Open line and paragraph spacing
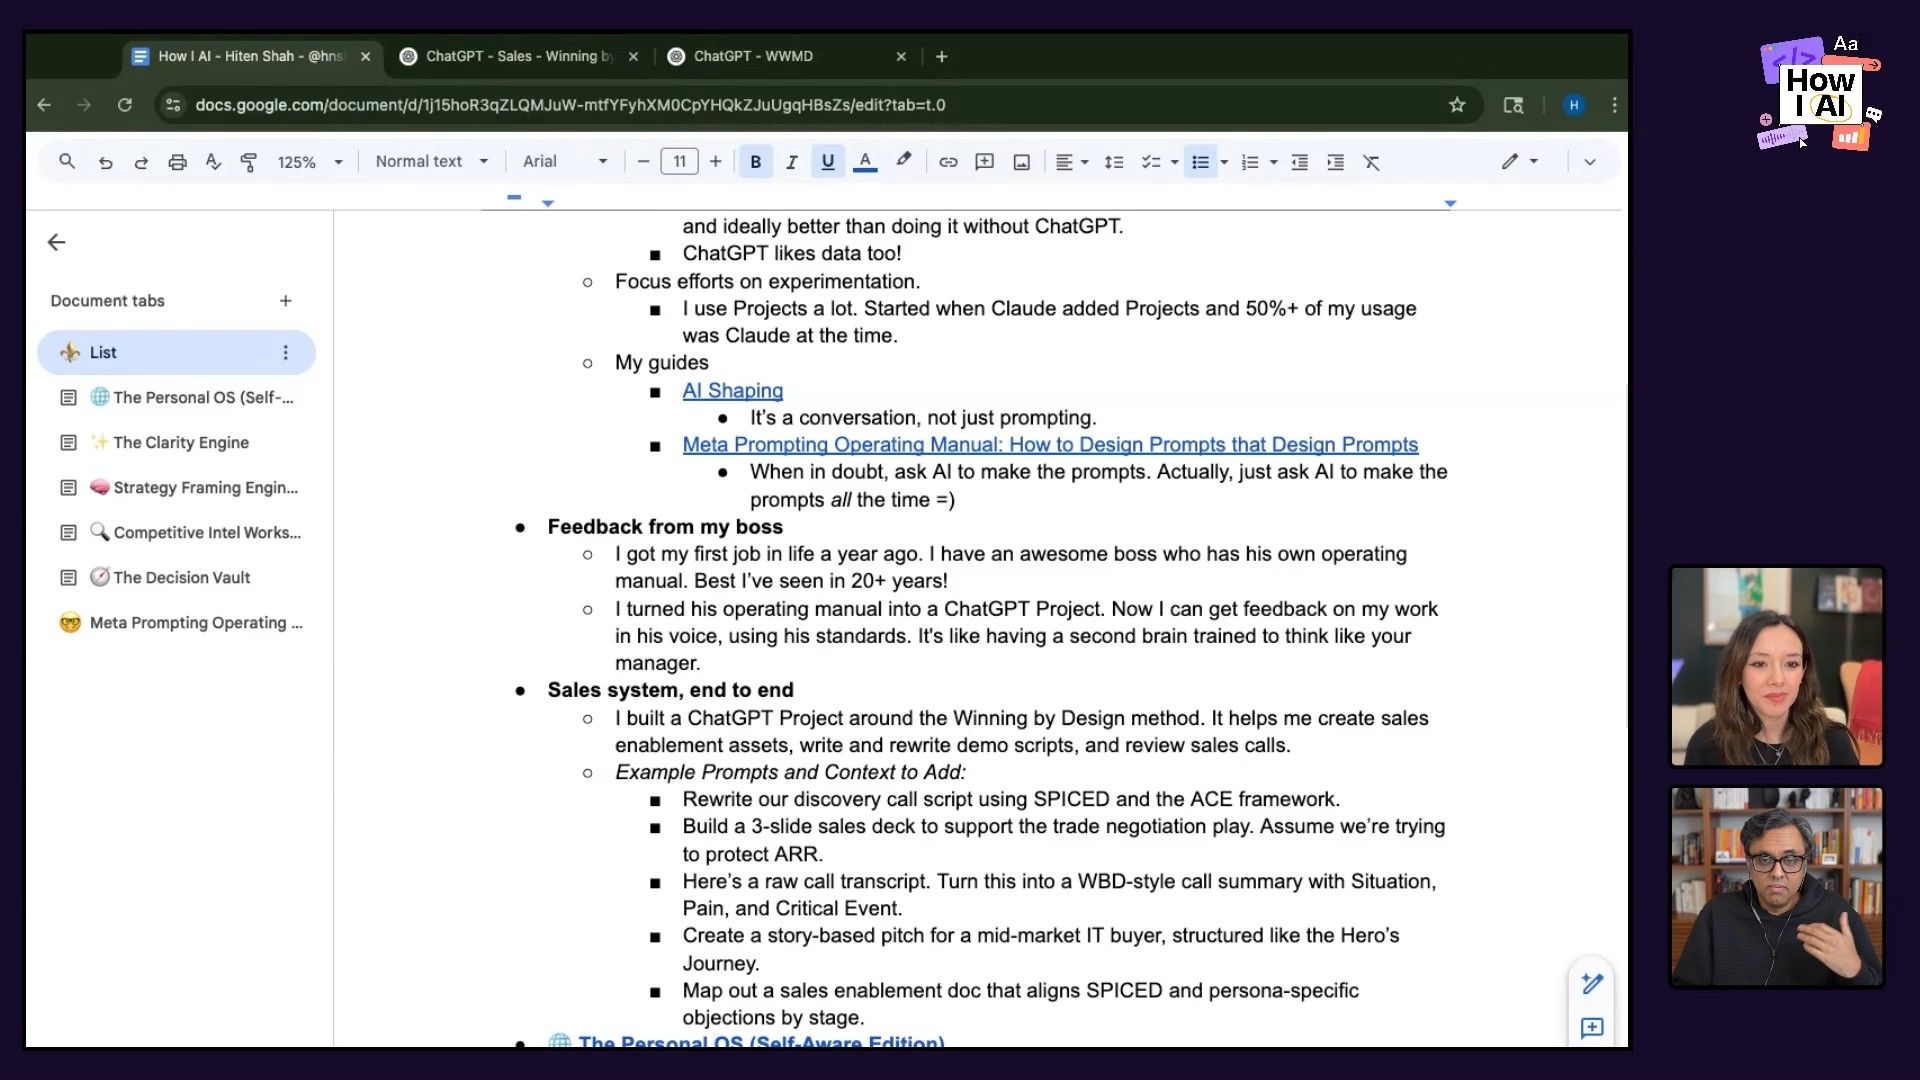Screen dimensions: 1920x1080 (1114, 162)
